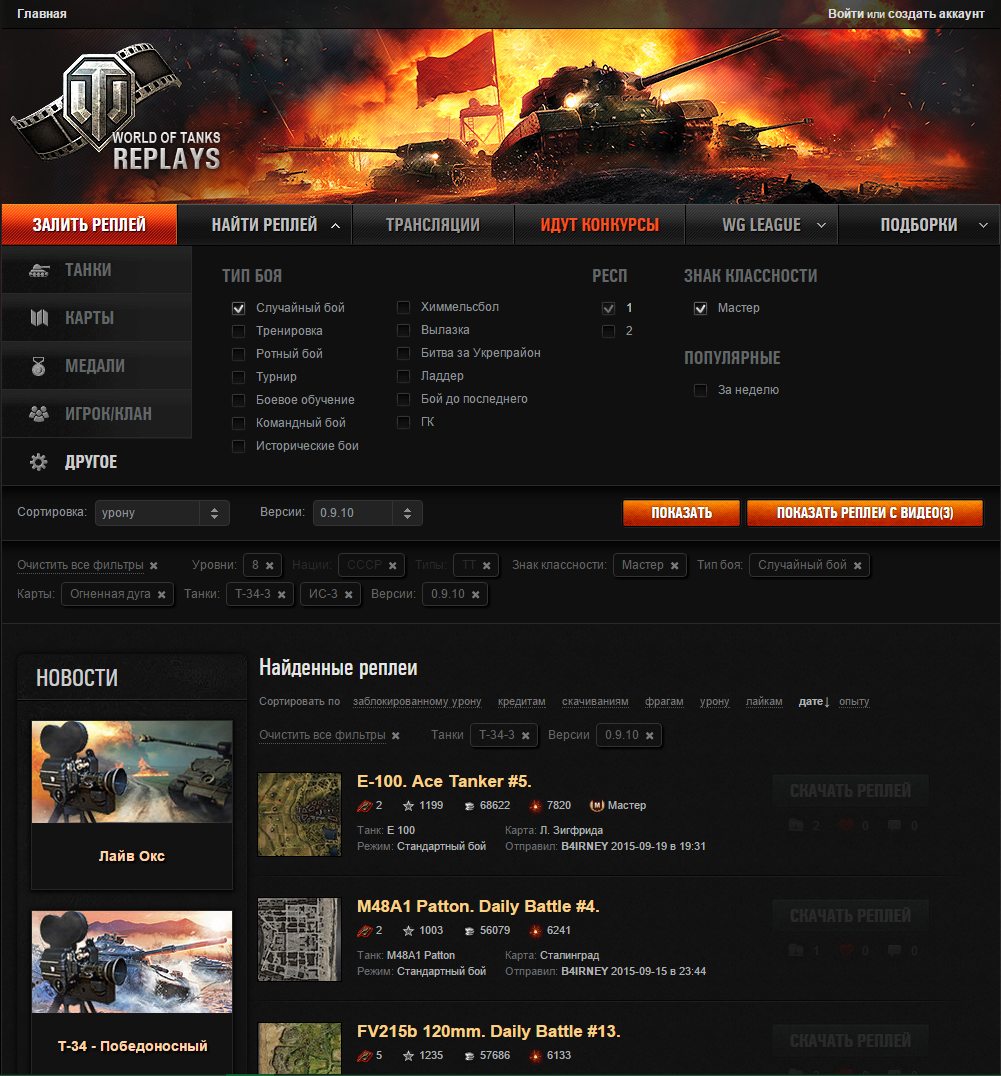Enable the Тренировка checkbox
This screenshot has height=1076, width=1001.
238,331
